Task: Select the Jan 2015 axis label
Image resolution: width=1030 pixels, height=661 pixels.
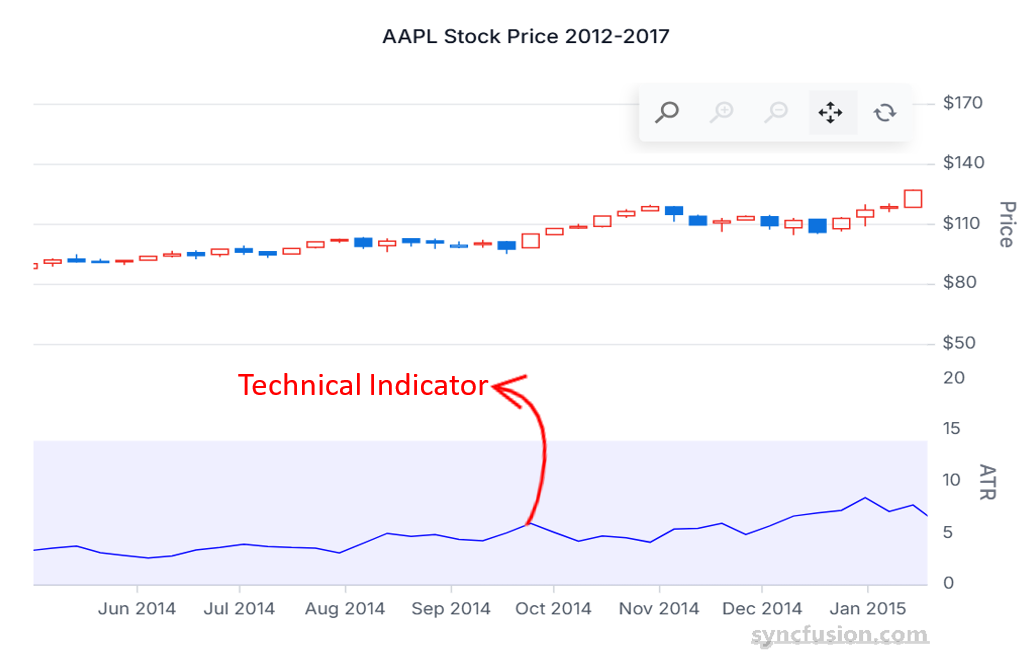Action: tap(867, 608)
